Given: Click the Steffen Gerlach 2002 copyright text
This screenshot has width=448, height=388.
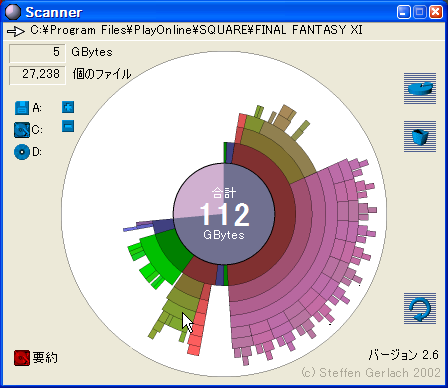Looking at the screenshot, I should click(x=371, y=373).
